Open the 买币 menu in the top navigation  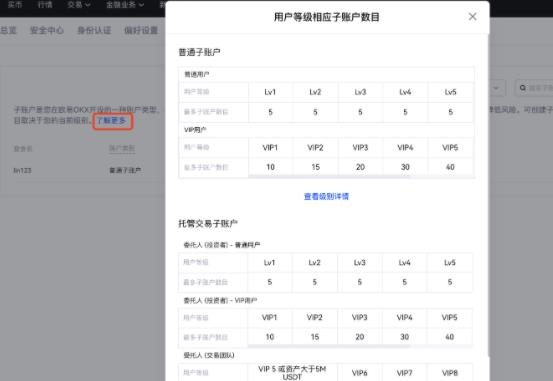[x=15, y=5]
